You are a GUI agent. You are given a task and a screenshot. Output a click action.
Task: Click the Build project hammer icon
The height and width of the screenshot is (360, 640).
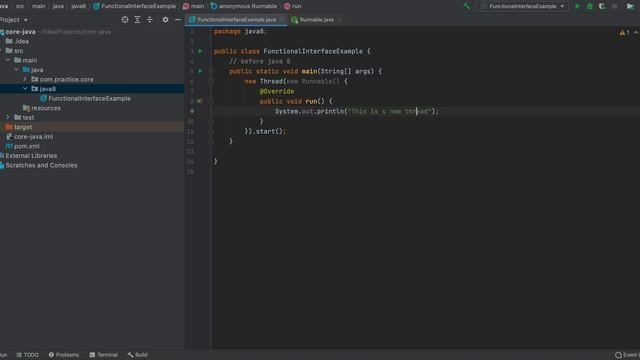[467, 6]
